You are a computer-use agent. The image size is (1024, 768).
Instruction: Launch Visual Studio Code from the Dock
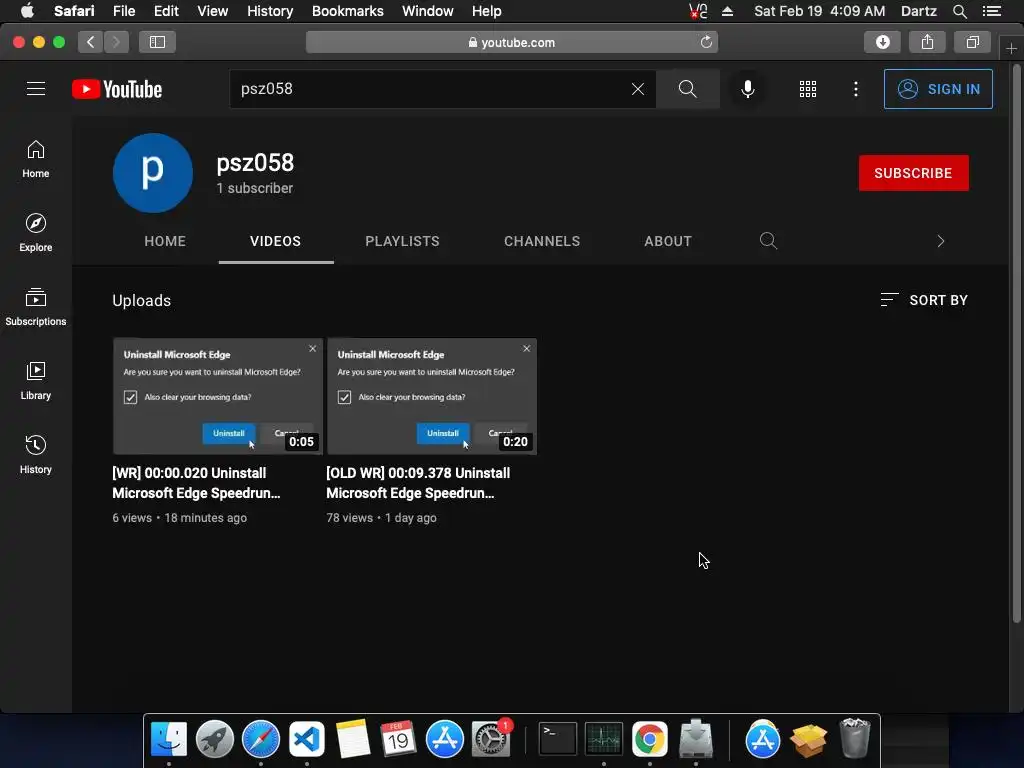(307, 739)
